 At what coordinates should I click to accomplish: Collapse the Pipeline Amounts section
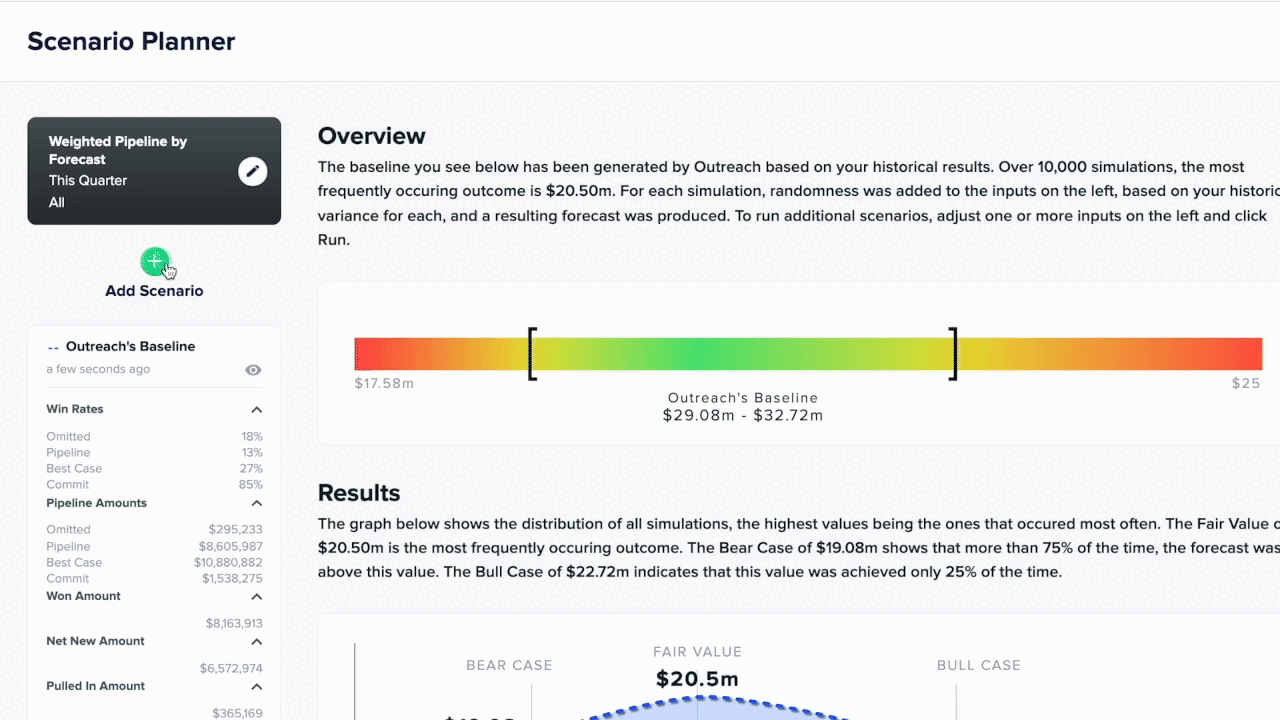(257, 504)
